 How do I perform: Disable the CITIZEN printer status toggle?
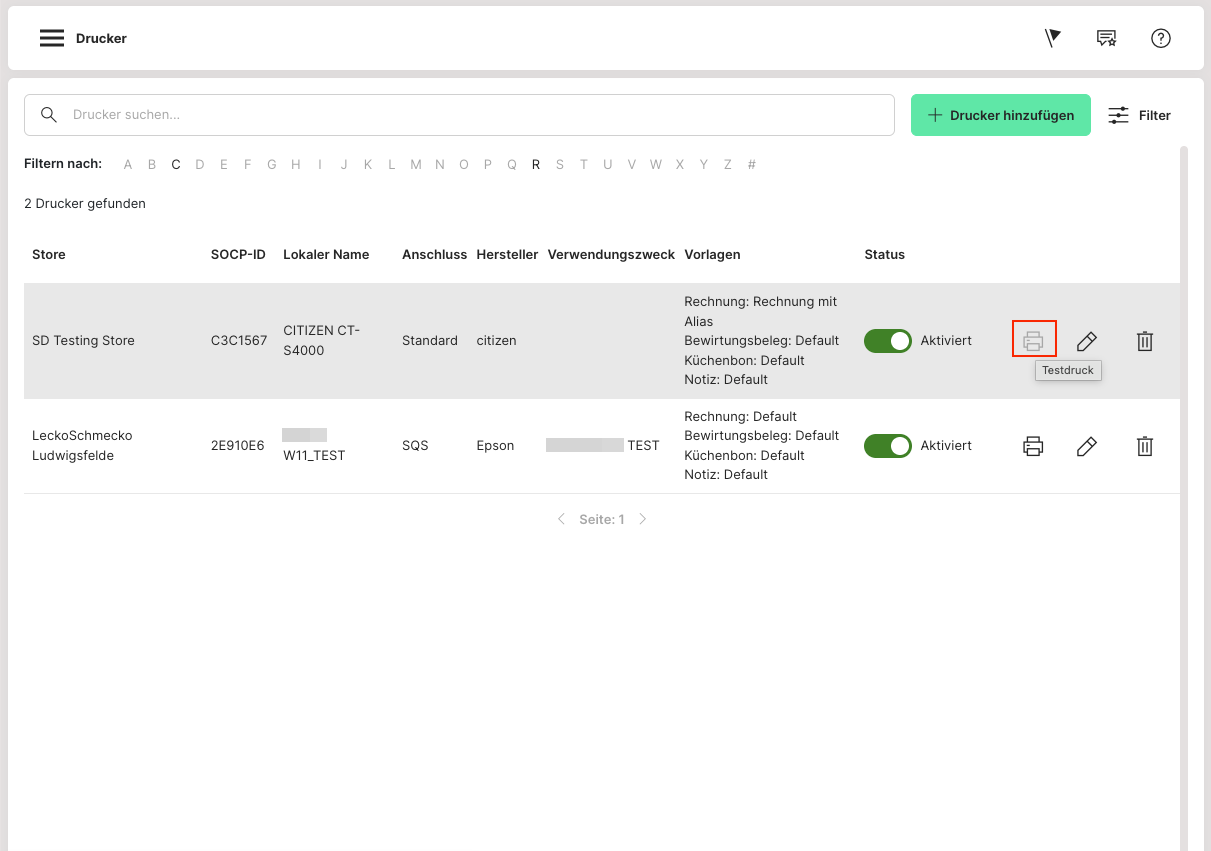888,341
